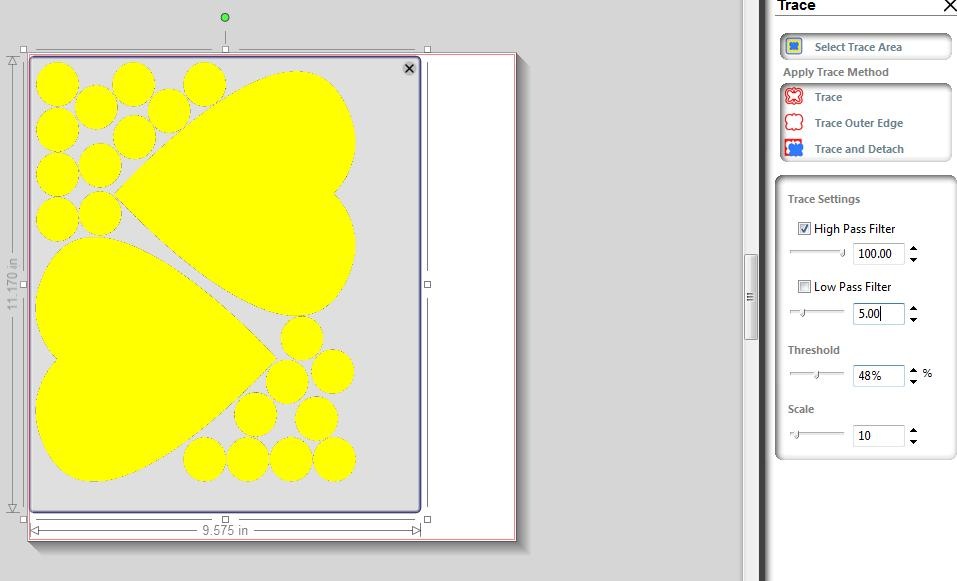
Task: Click the Select Trace Area icon
Action: tap(793, 46)
